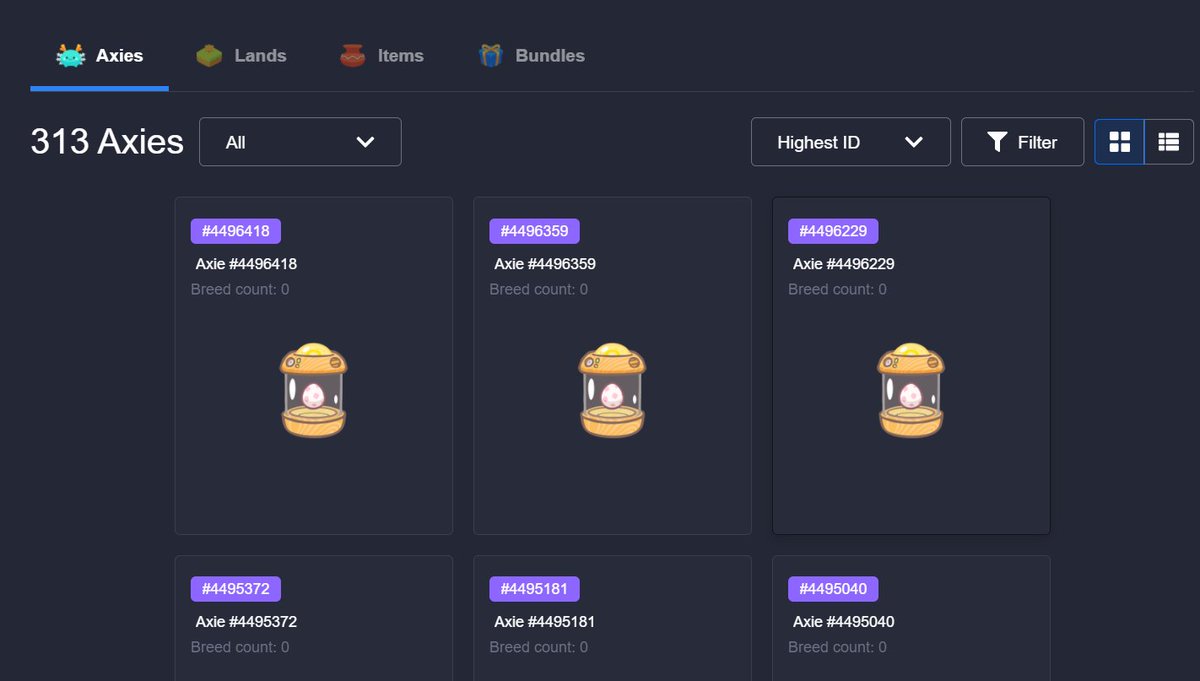Open the Axies tab
1200x681 pixels.
point(99,56)
